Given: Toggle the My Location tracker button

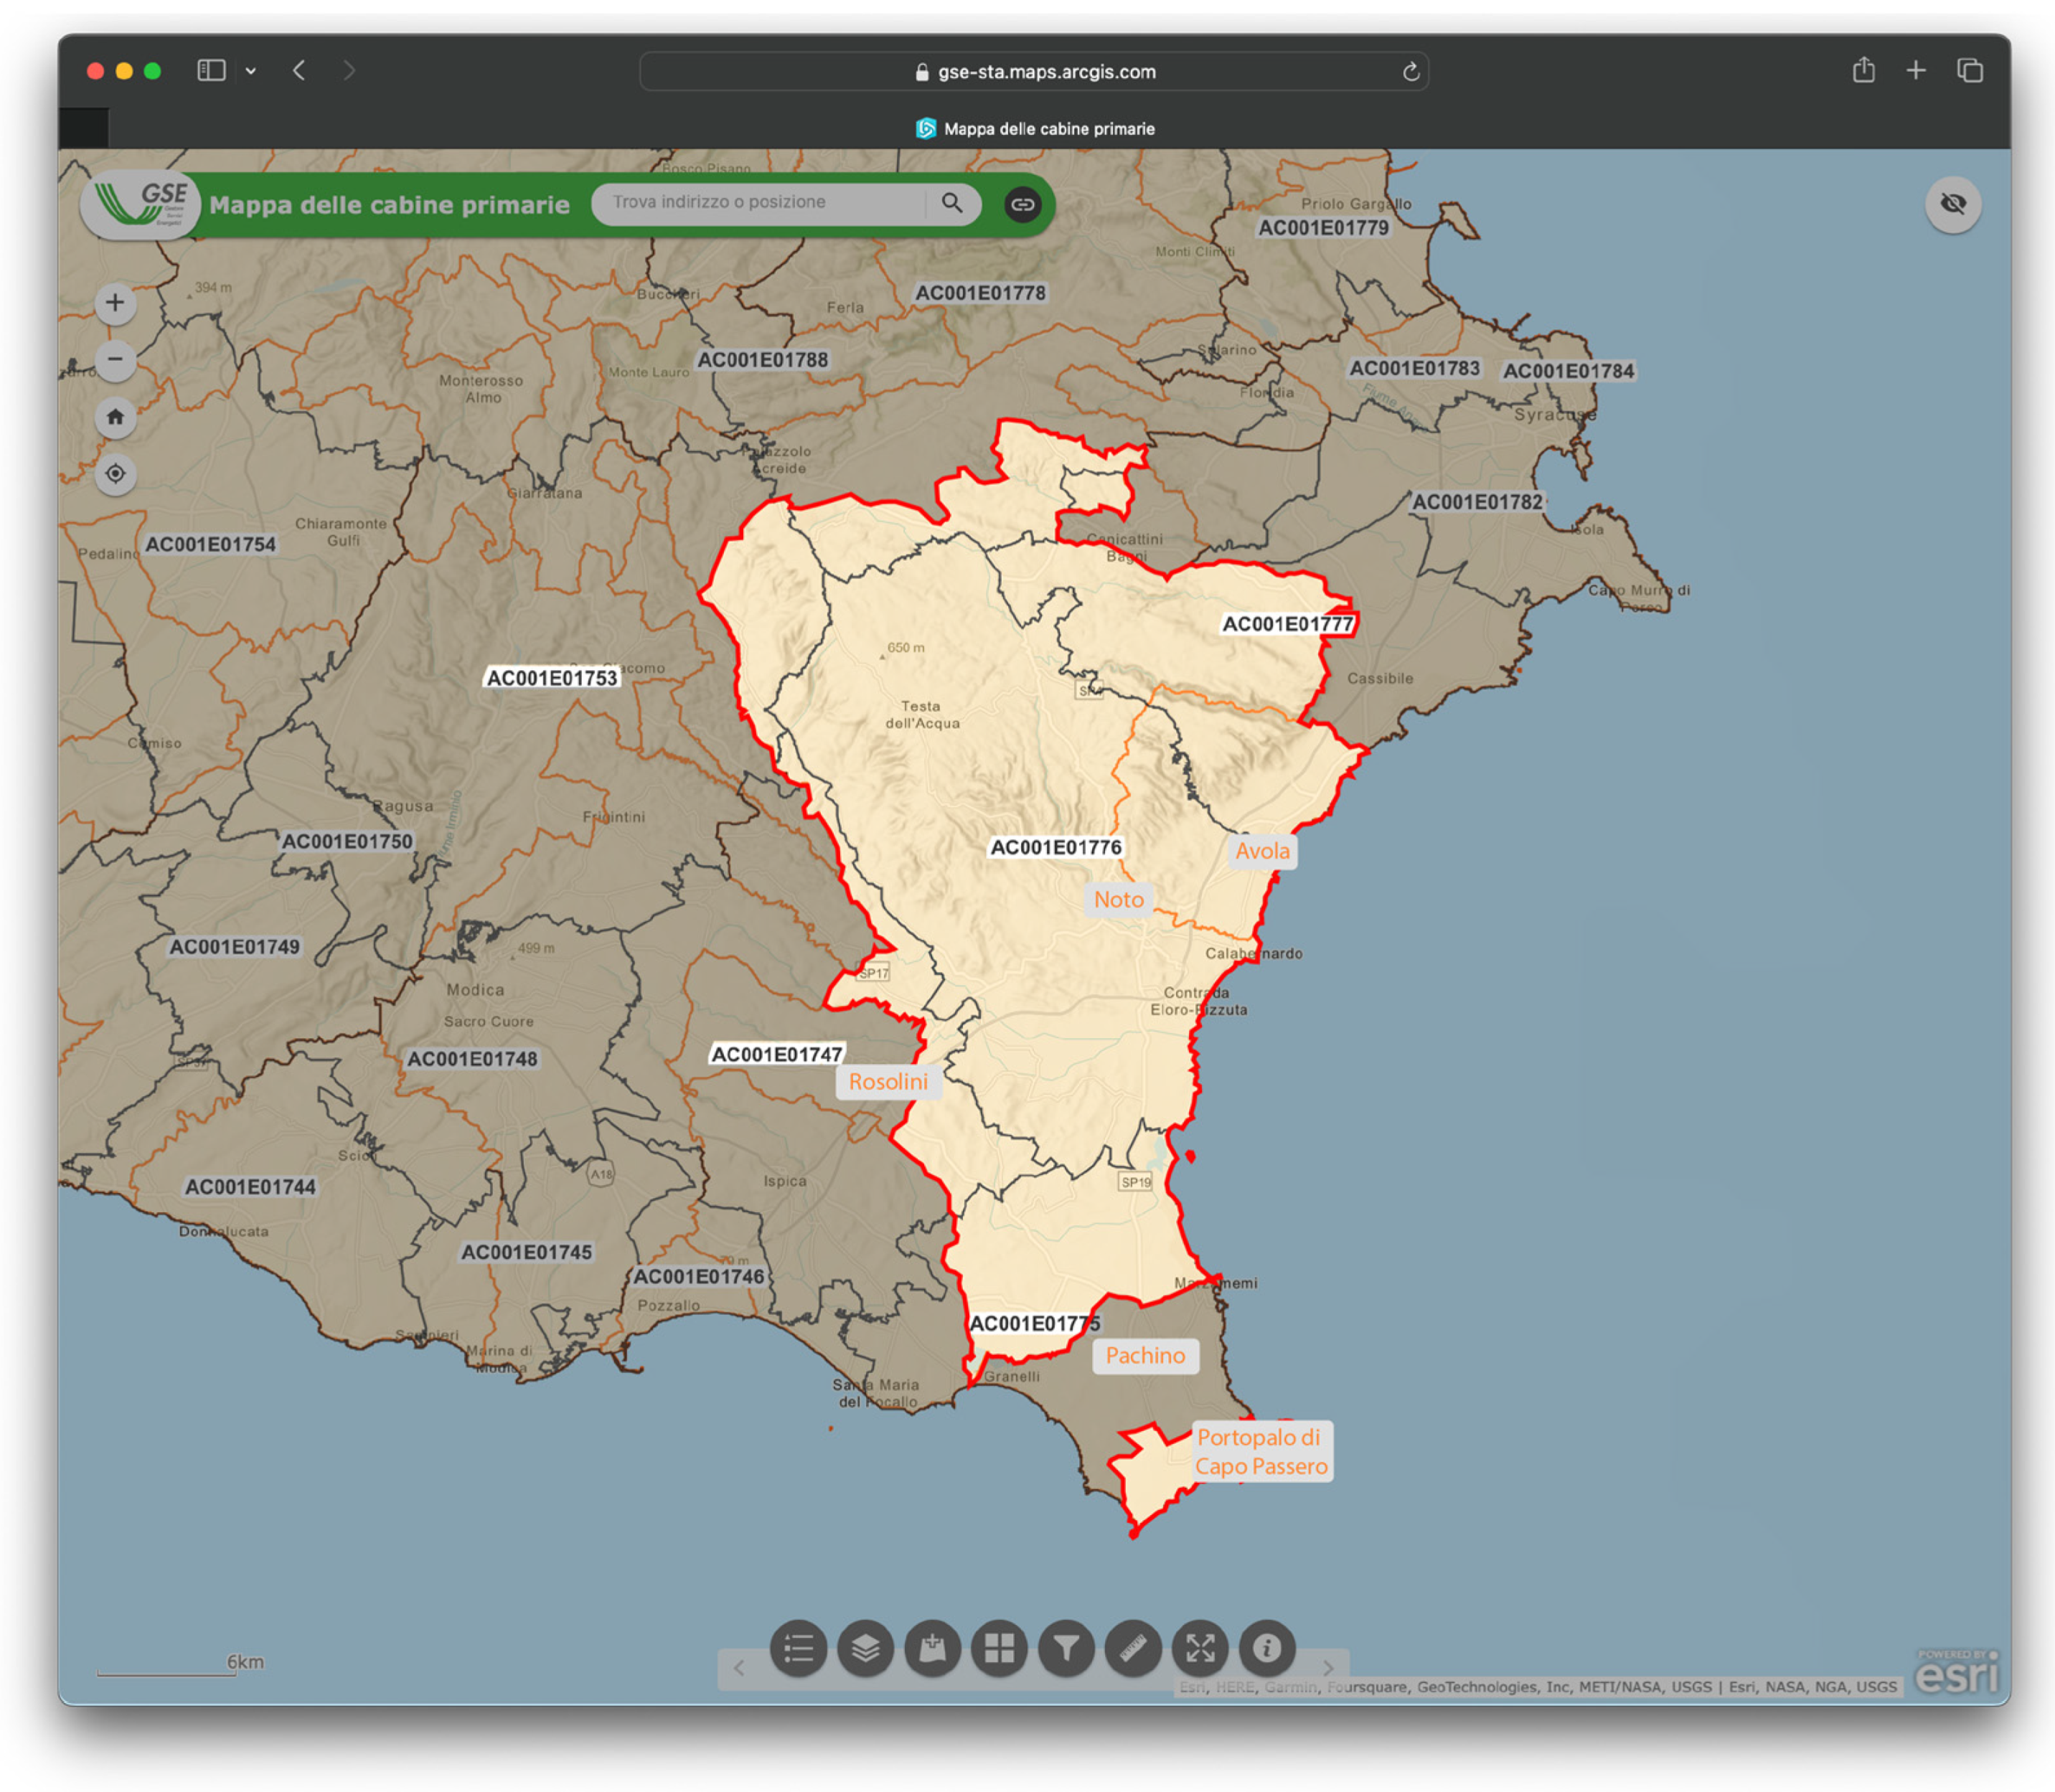Looking at the screenshot, I should [x=116, y=474].
